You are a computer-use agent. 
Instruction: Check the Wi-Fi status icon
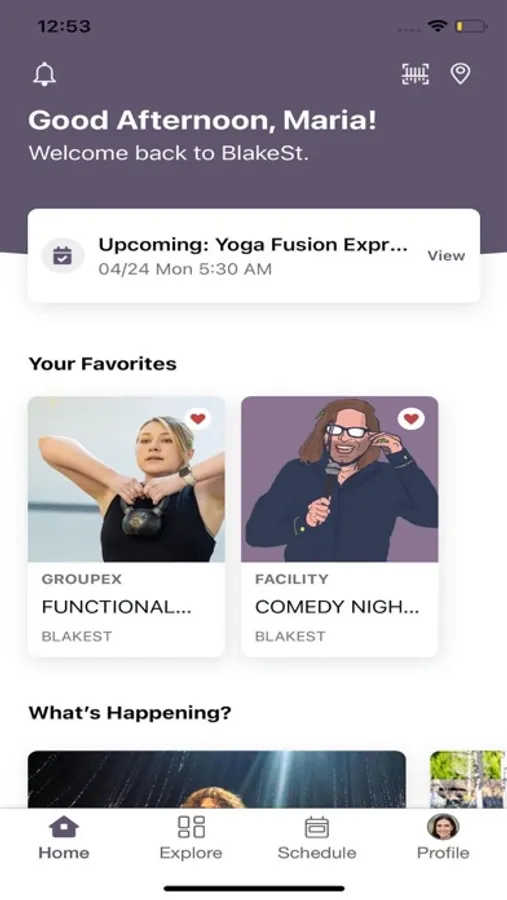(438, 26)
